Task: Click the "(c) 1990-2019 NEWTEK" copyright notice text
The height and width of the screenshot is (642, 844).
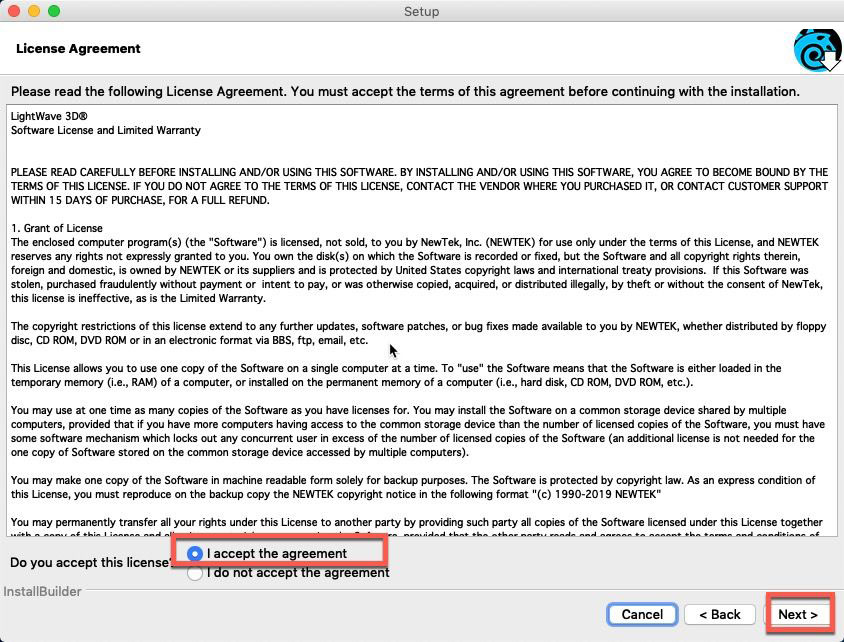Action: pyautogui.click(x=596, y=494)
